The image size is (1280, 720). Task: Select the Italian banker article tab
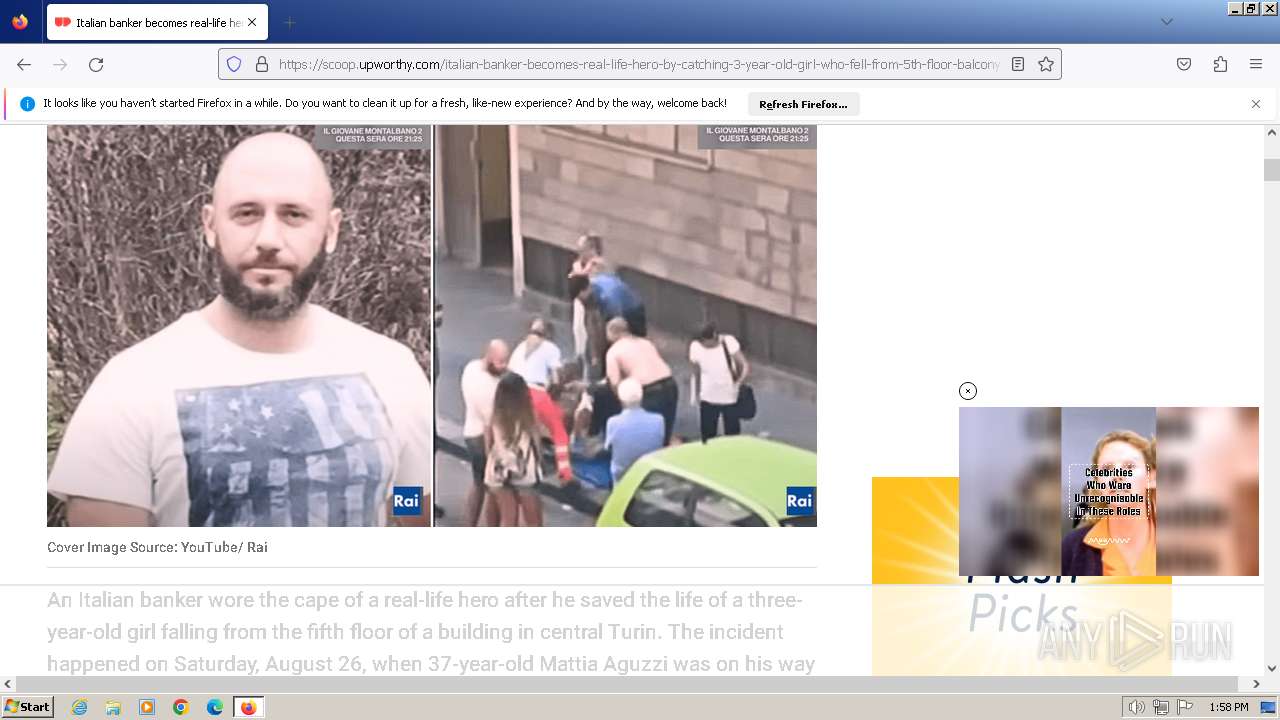point(156,22)
